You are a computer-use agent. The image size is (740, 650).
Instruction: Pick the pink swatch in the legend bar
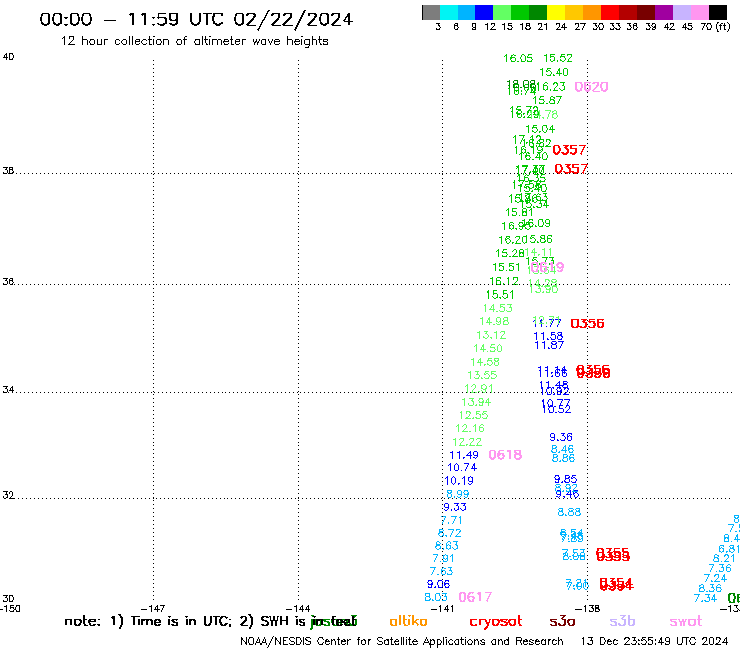(699, 12)
